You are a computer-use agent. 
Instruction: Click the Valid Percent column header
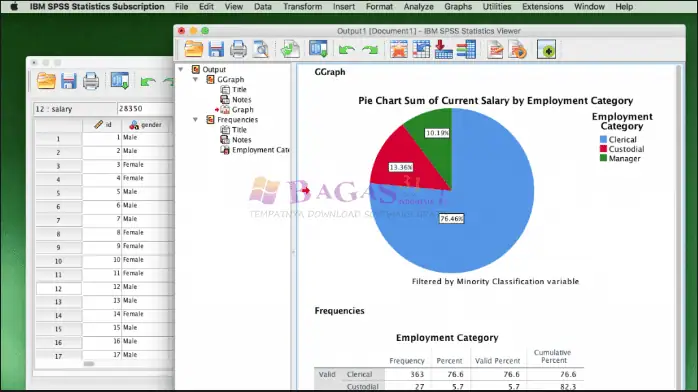[497, 360]
